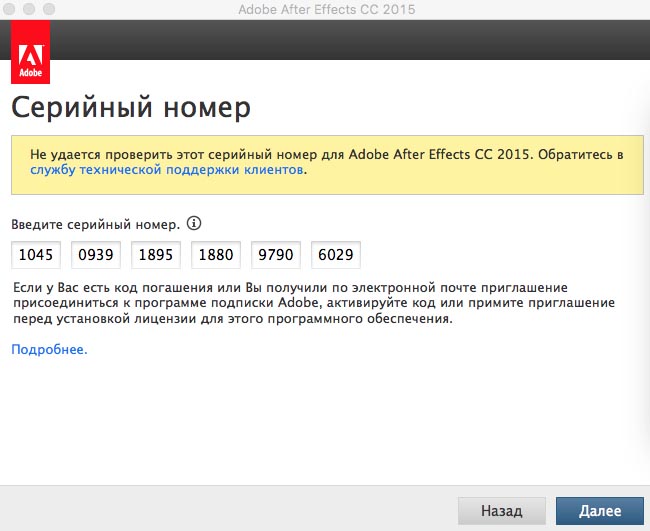Open the serial number info icon
This screenshot has height=531, width=650.
point(194,223)
